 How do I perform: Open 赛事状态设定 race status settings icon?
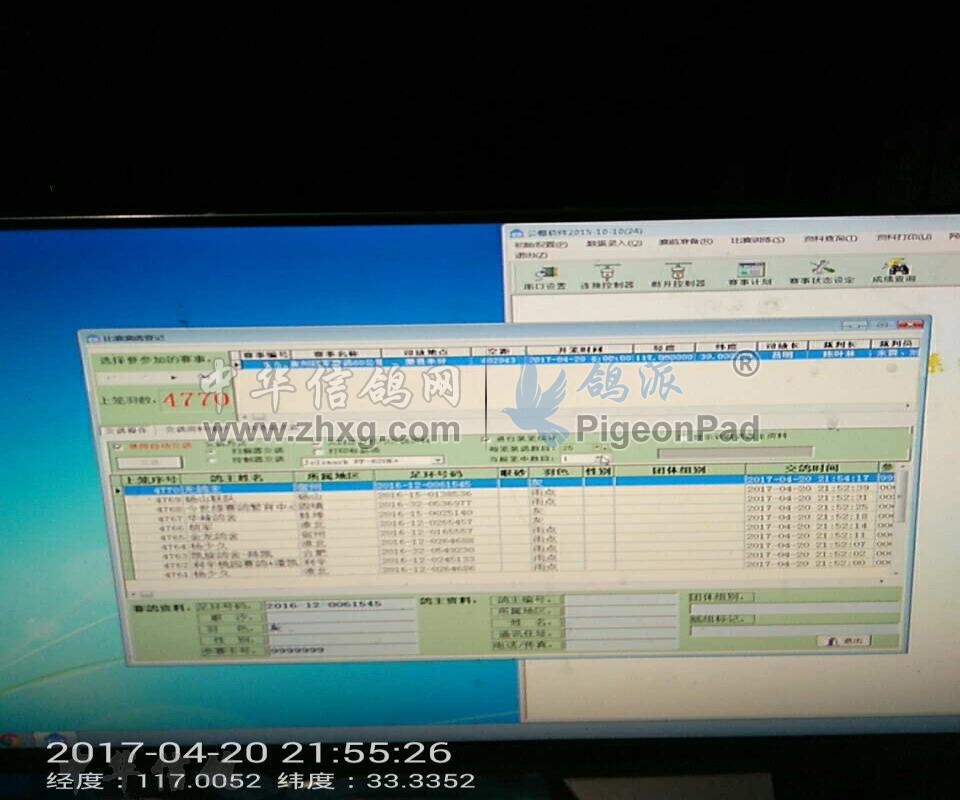tap(820, 273)
